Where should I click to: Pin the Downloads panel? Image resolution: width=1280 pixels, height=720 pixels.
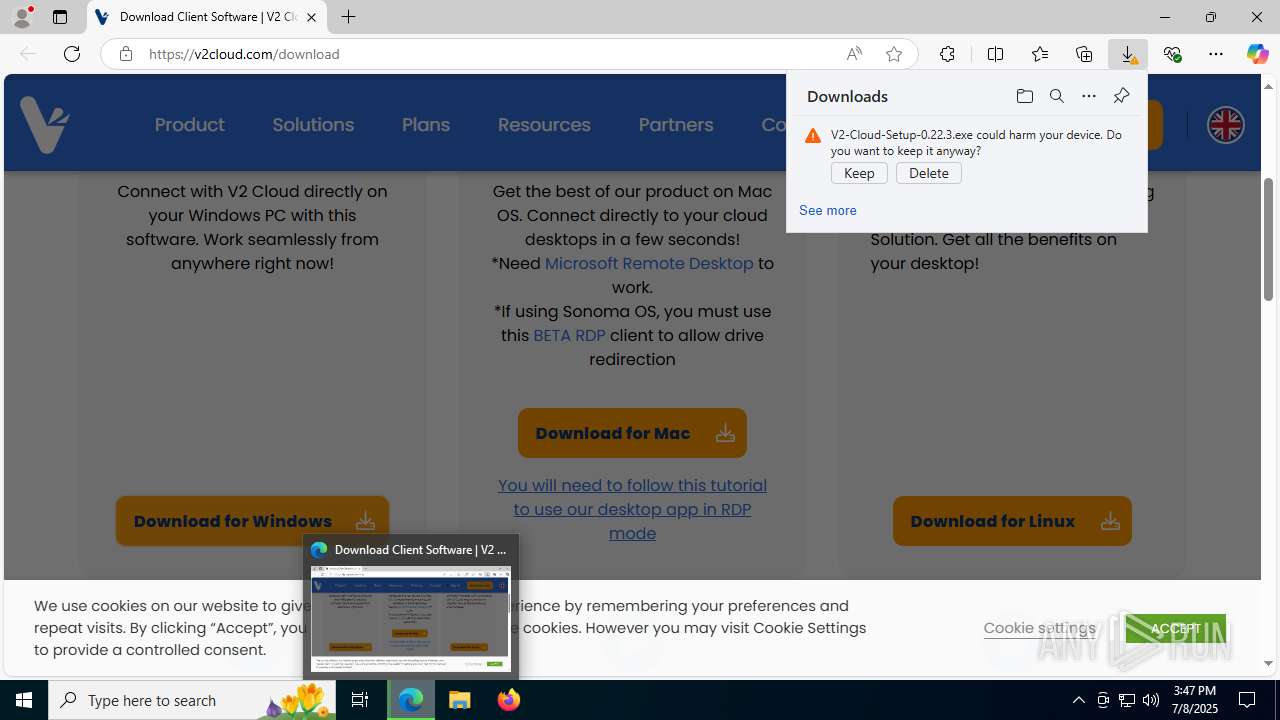coord(1121,96)
